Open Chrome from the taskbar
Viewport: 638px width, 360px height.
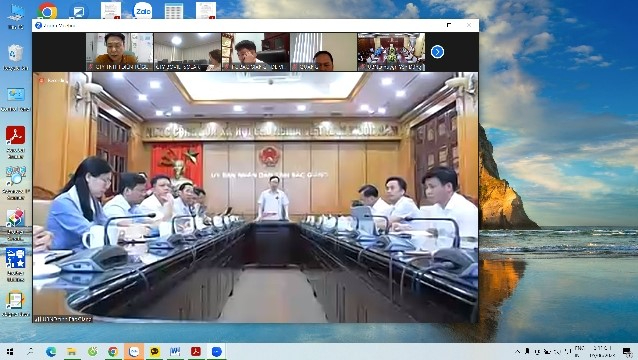pos(113,352)
